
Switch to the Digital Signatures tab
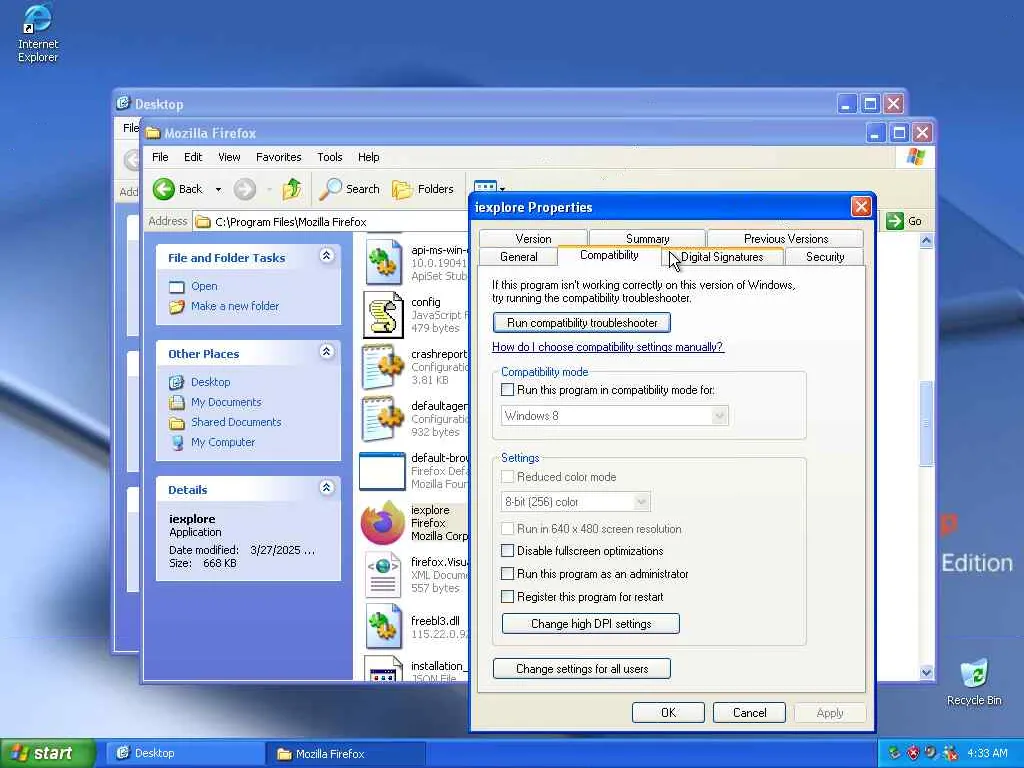click(722, 257)
